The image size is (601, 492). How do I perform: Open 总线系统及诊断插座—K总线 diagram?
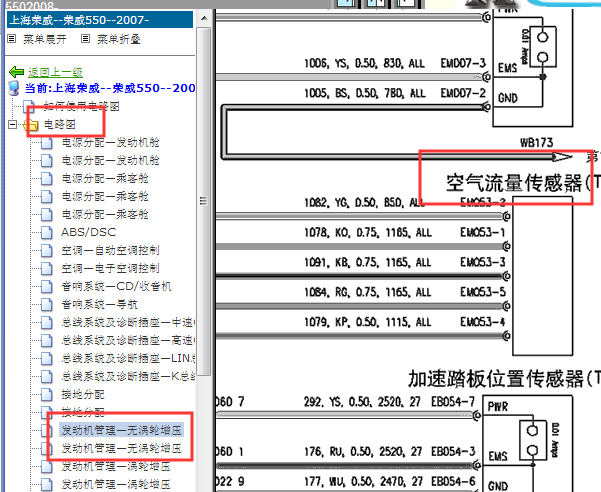coord(128,376)
